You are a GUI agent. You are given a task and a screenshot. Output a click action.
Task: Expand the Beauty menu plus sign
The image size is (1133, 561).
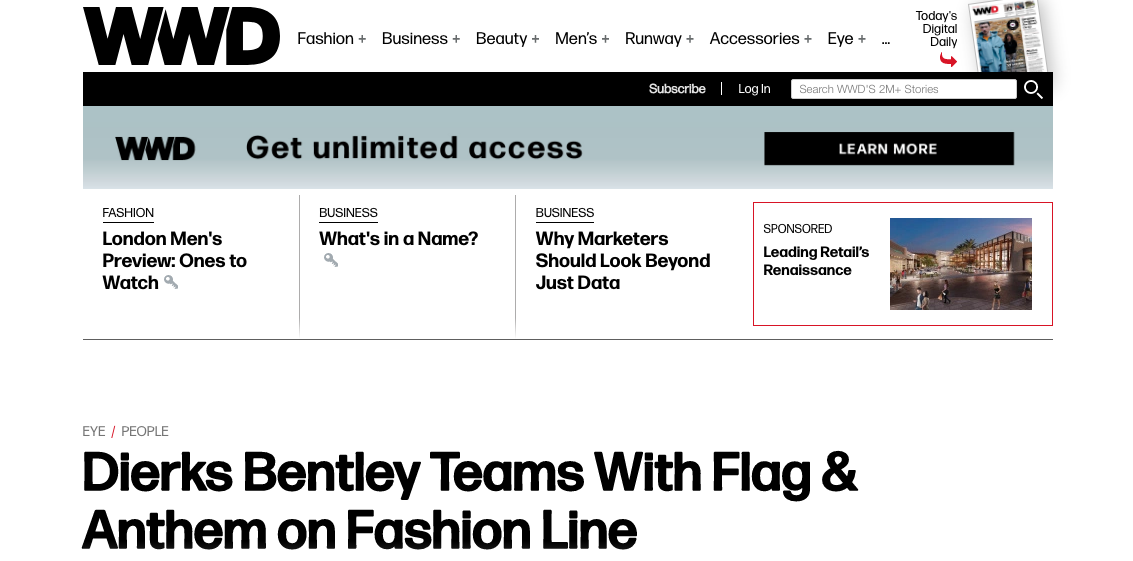point(535,39)
